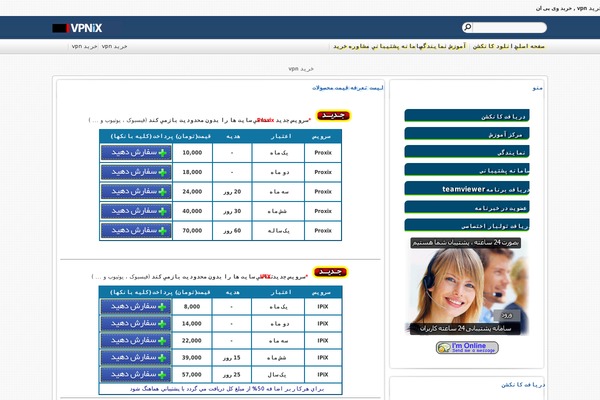Click the red جدید badge above IPiX table
600x400 pixels.
(330, 272)
